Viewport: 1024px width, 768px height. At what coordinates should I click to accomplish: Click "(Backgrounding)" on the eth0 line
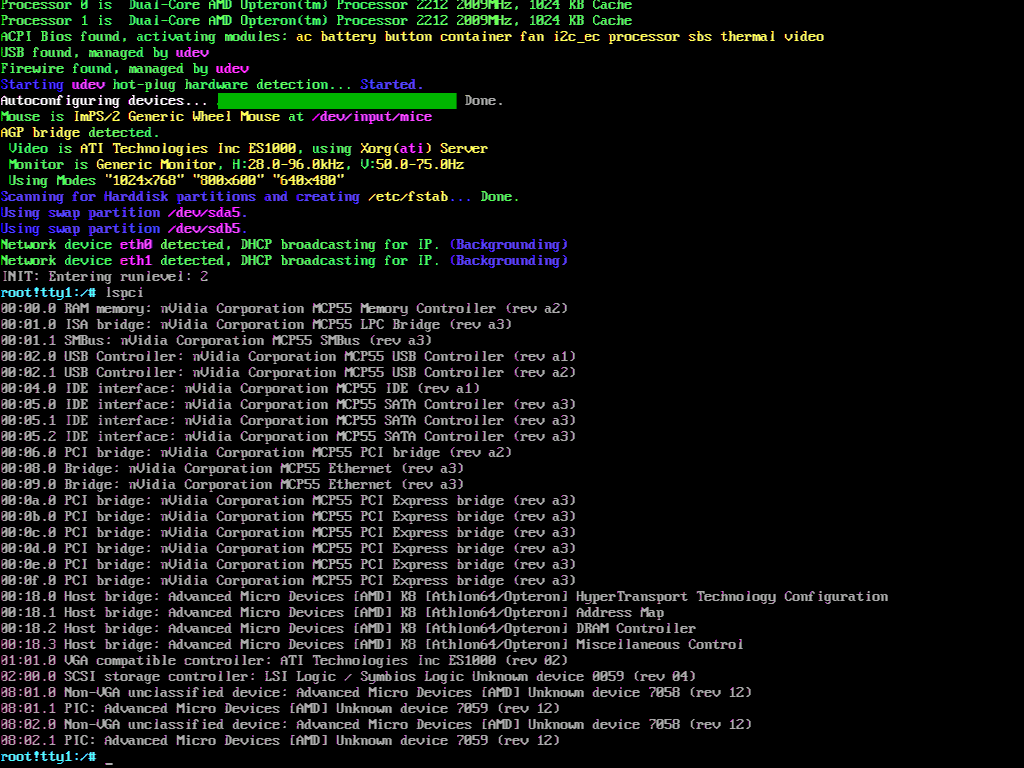point(509,244)
